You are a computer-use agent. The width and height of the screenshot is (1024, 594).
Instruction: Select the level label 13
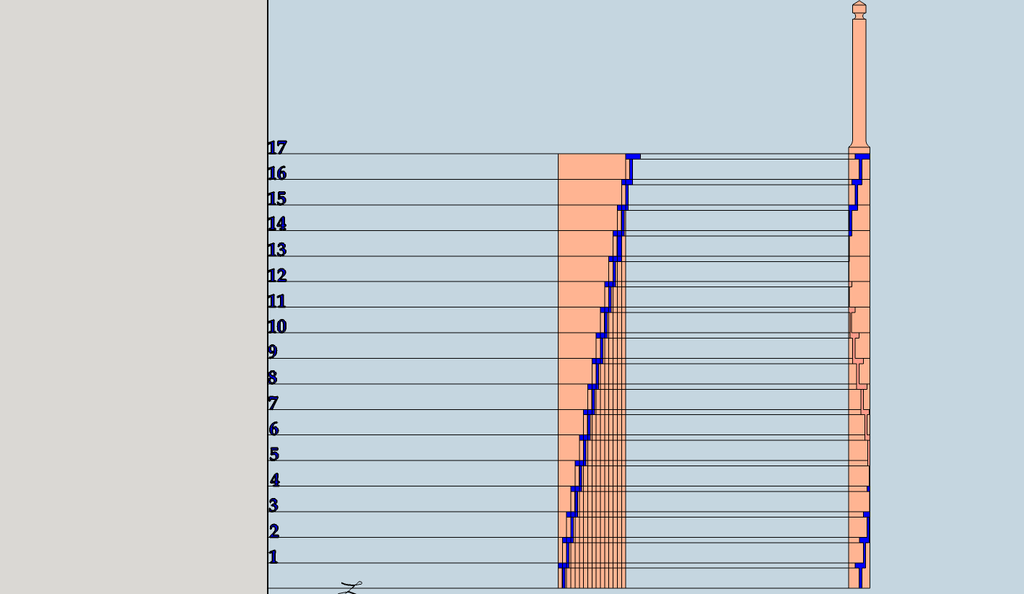[x=277, y=249]
